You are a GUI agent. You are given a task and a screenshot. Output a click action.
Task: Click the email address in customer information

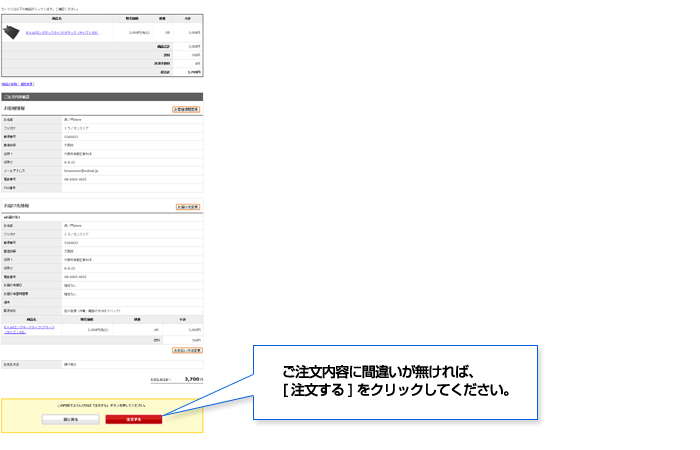(82, 171)
